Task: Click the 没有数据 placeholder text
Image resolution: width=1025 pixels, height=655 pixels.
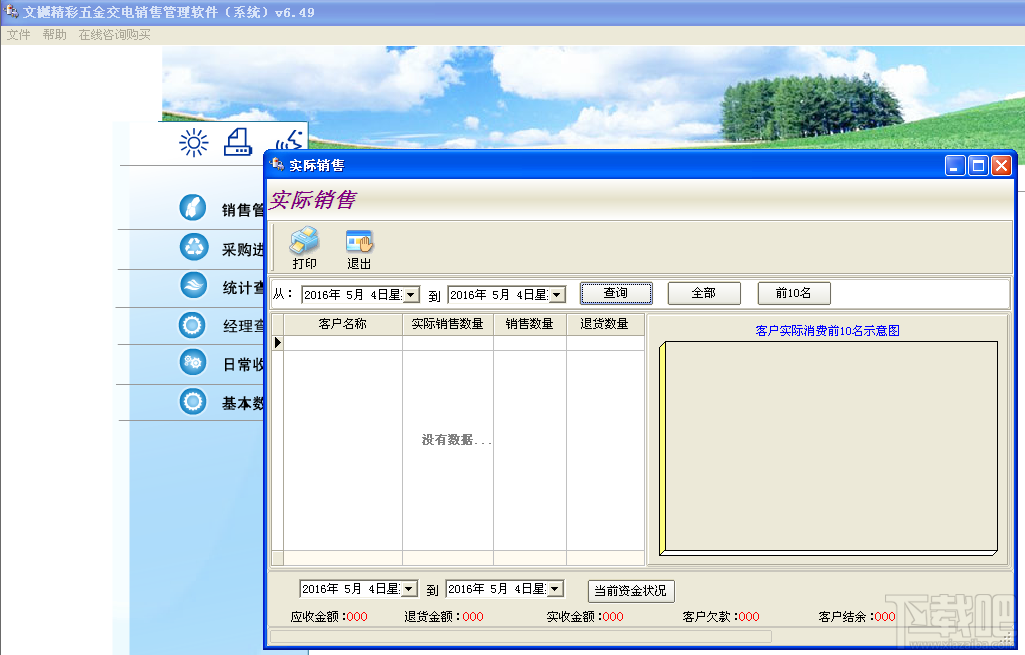Action: pyautogui.click(x=456, y=440)
